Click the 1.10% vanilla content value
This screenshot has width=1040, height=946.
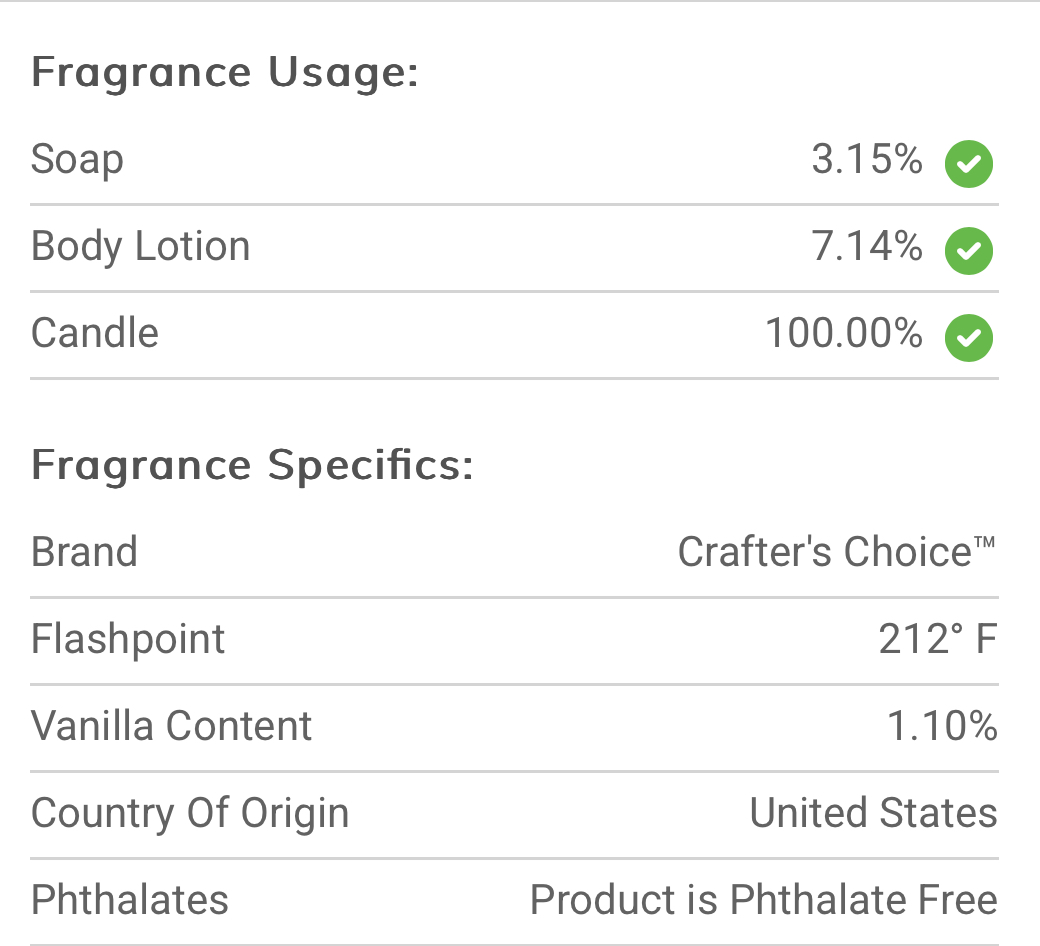coord(941,726)
